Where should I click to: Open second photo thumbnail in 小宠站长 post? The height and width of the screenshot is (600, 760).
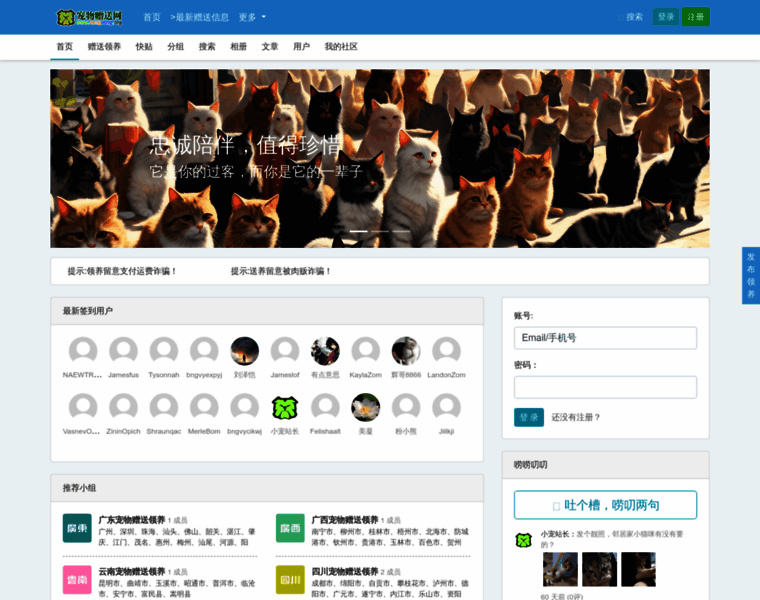(600, 569)
